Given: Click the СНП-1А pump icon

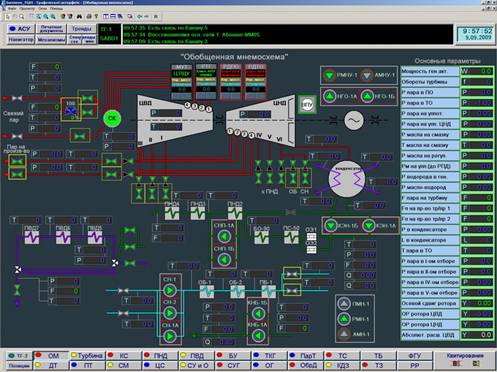Looking at the screenshot, I should click(224, 236).
